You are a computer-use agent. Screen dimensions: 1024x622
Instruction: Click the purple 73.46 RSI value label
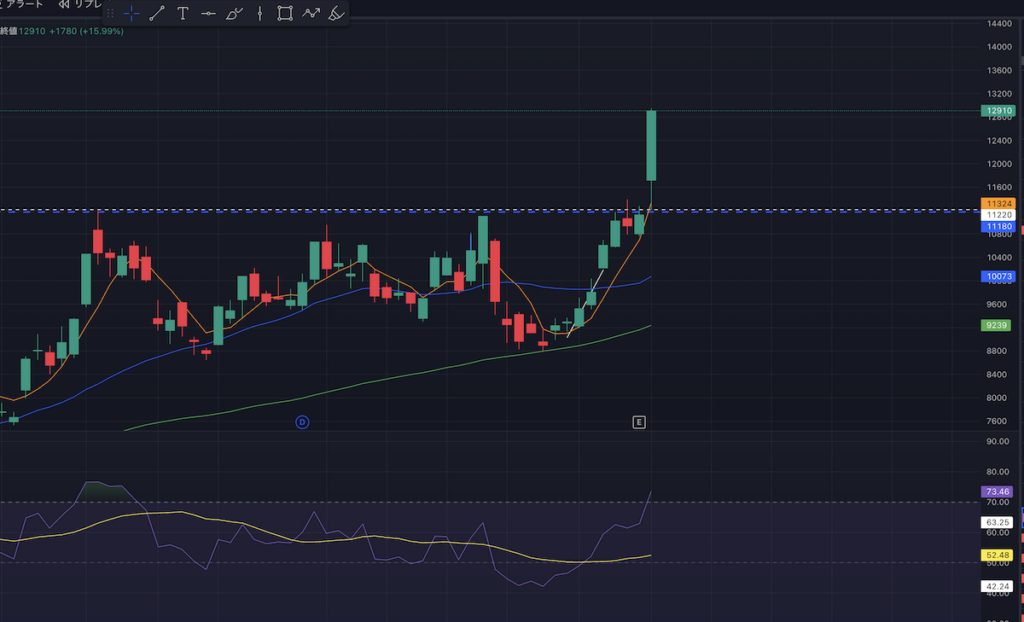pyautogui.click(x=998, y=492)
